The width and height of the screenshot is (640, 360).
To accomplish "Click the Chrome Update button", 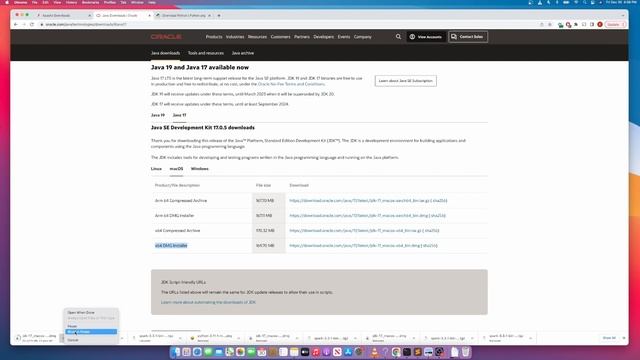I will 616,24.
